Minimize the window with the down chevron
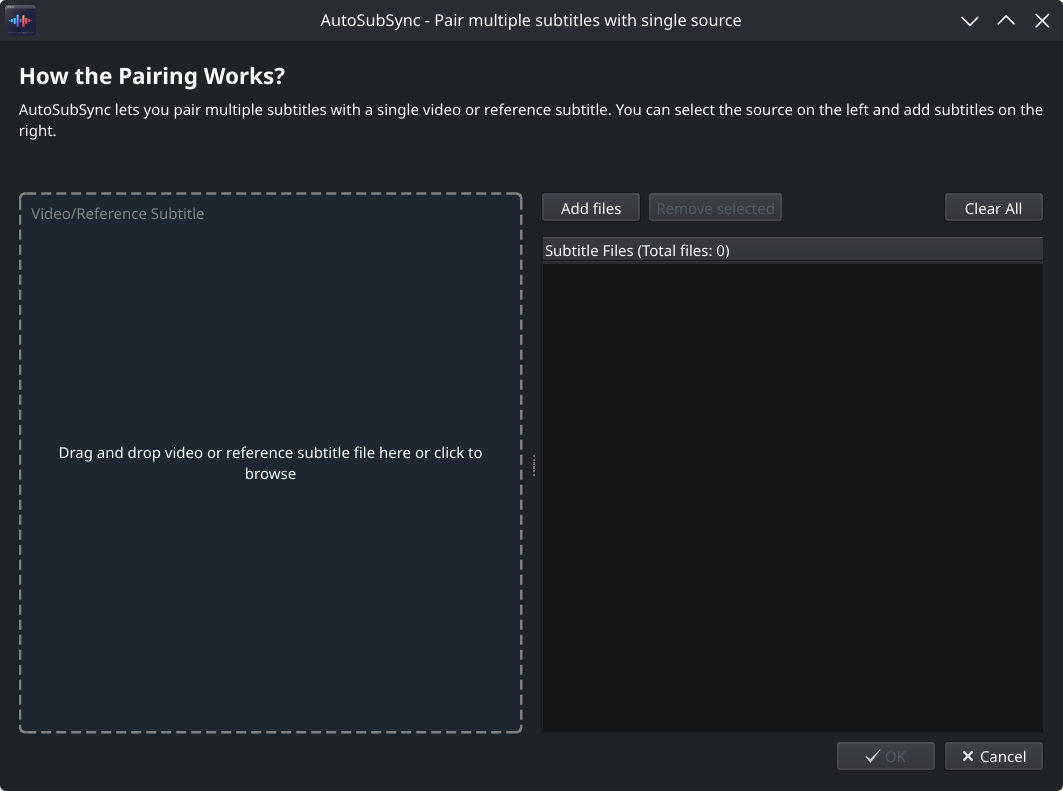 click(969, 20)
